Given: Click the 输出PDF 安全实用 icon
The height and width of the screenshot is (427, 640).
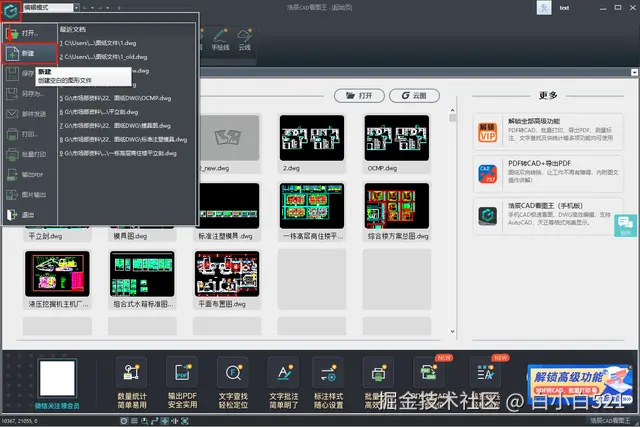Looking at the screenshot, I should (182, 373).
